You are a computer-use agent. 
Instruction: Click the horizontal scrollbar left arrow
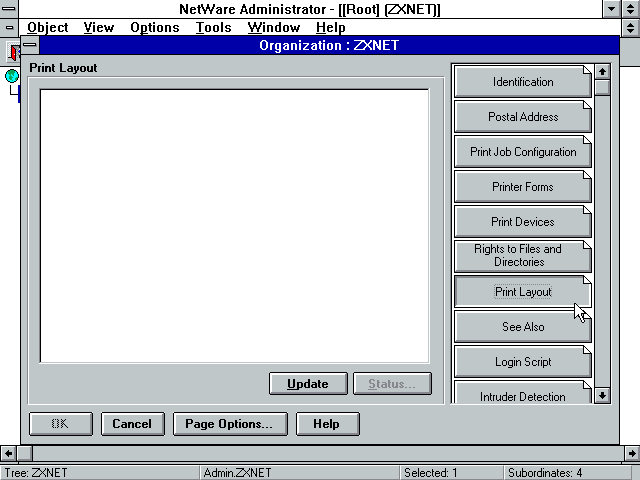tap(8, 453)
